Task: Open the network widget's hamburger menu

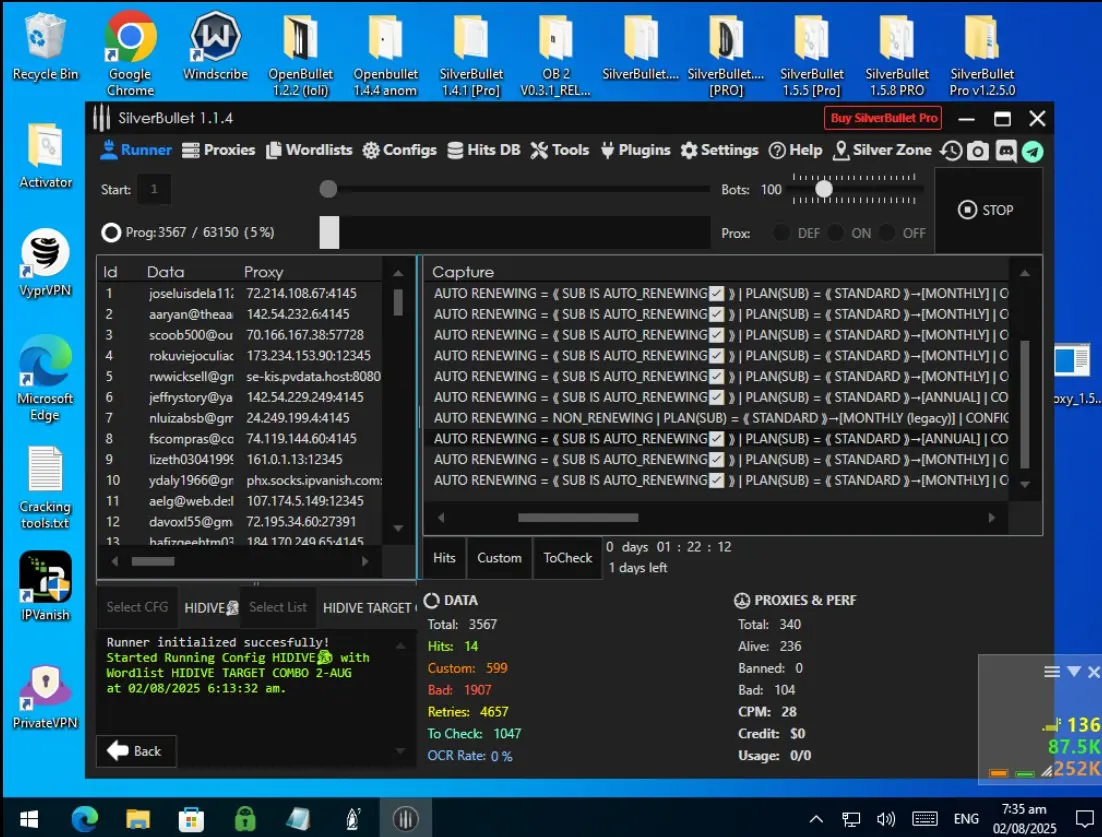Action: 1051,672
